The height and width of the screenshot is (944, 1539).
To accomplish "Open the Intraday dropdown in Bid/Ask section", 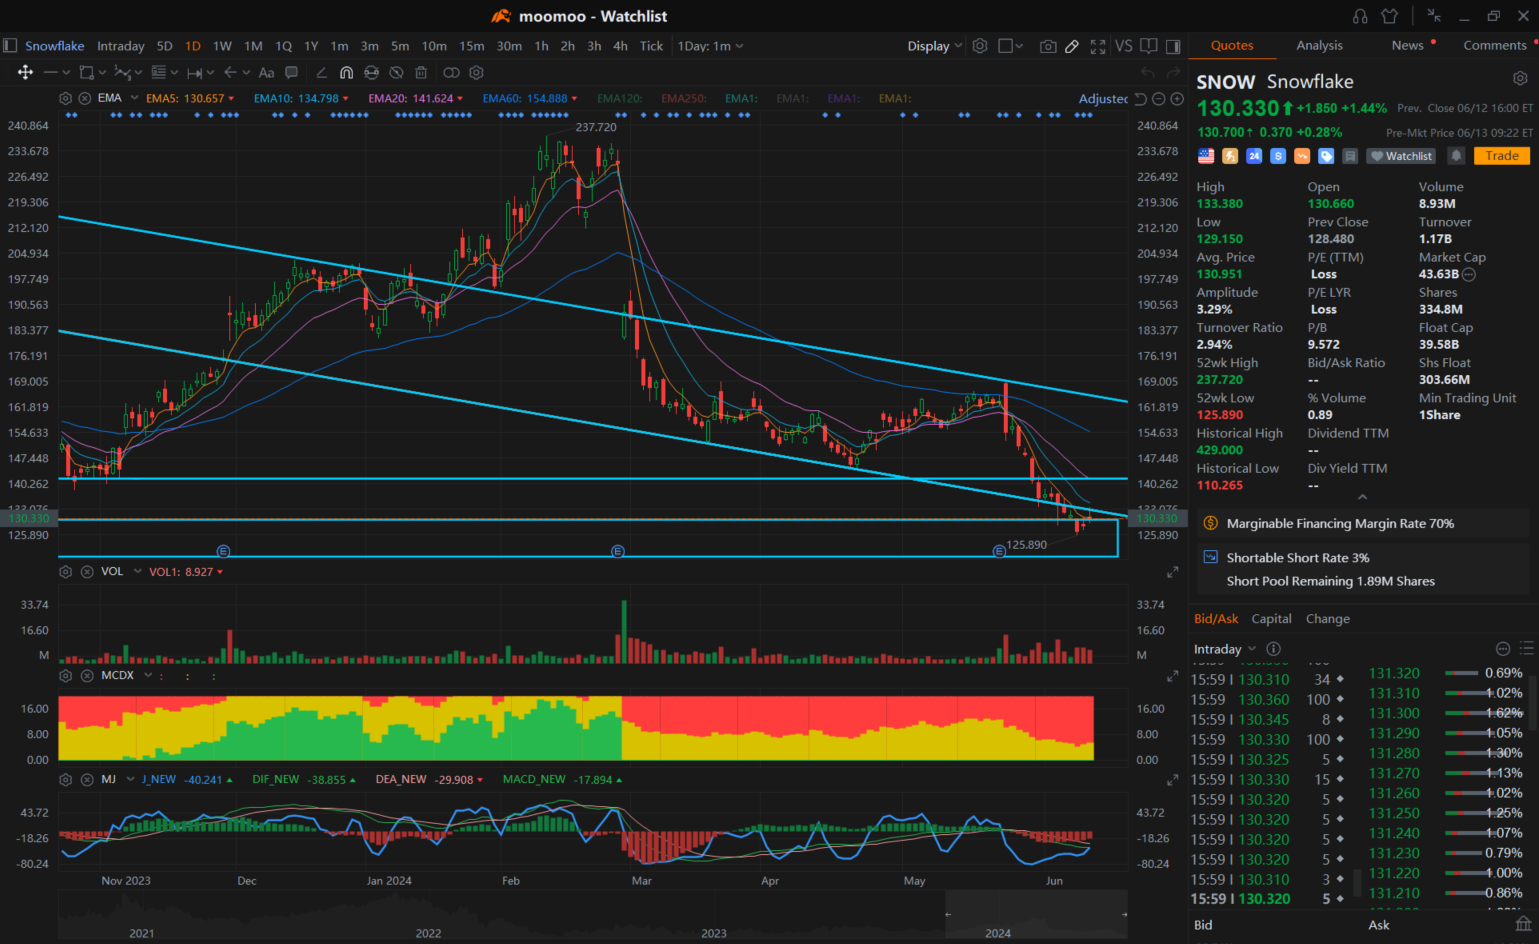I will point(1225,649).
